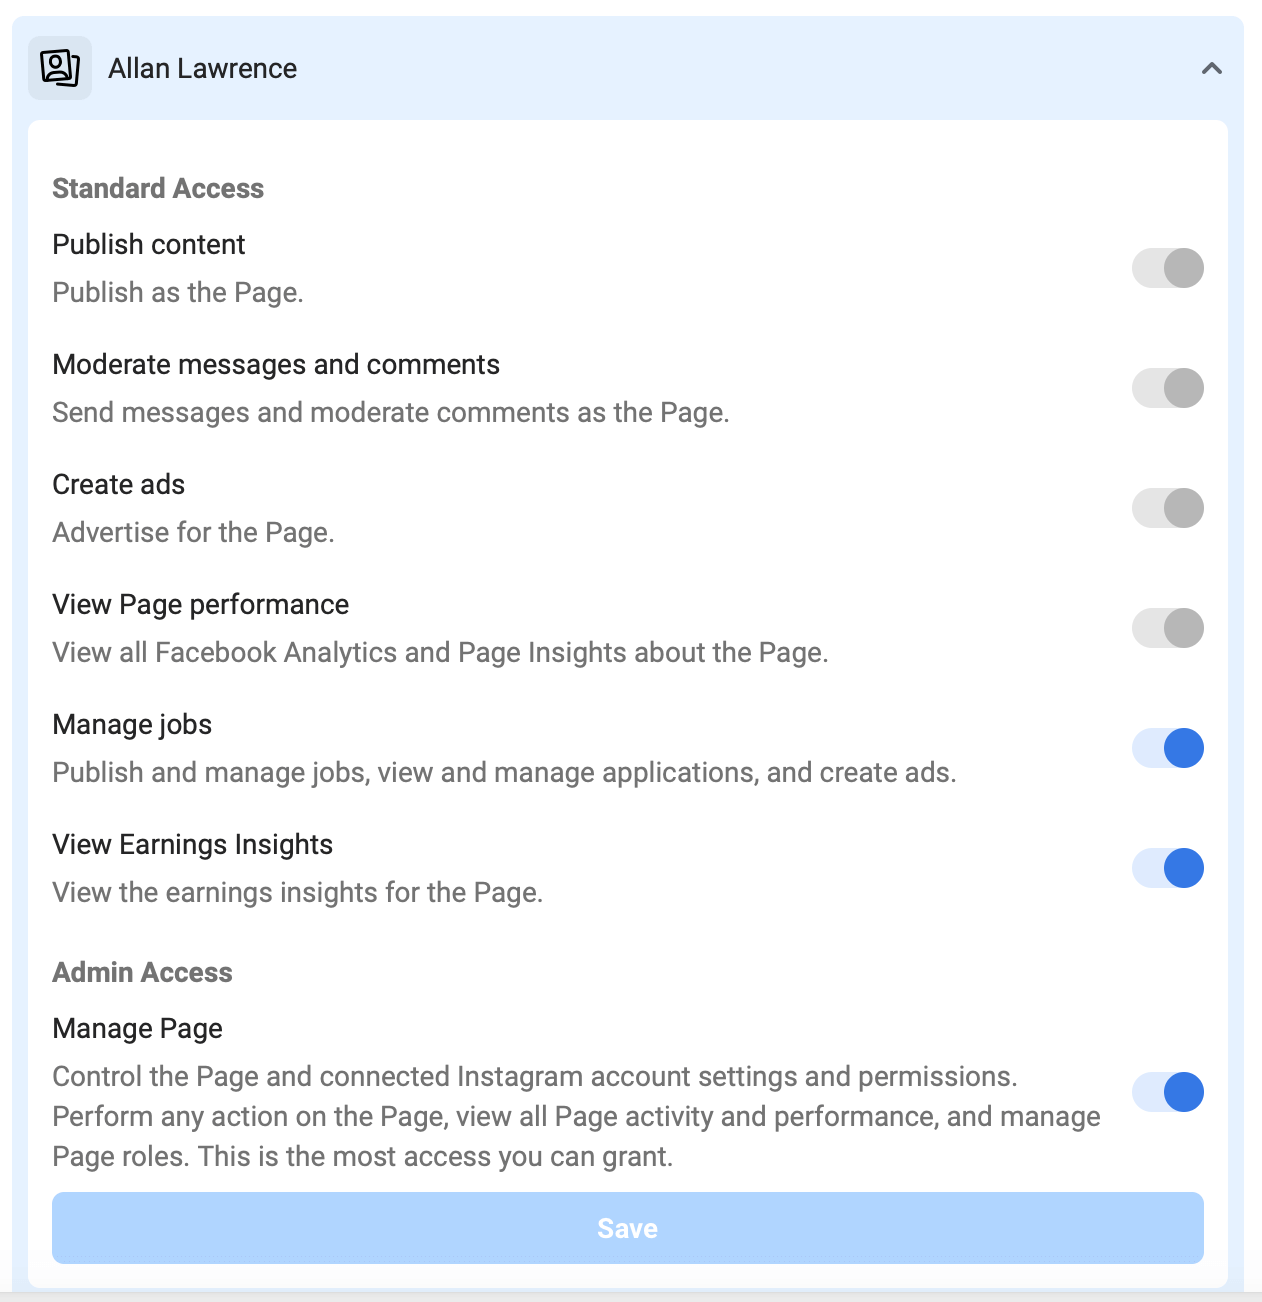Image resolution: width=1262 pixels, height=1302 pixels.
Task: Turn on the Create ads permission
Action: click(x=1167, y=508)
